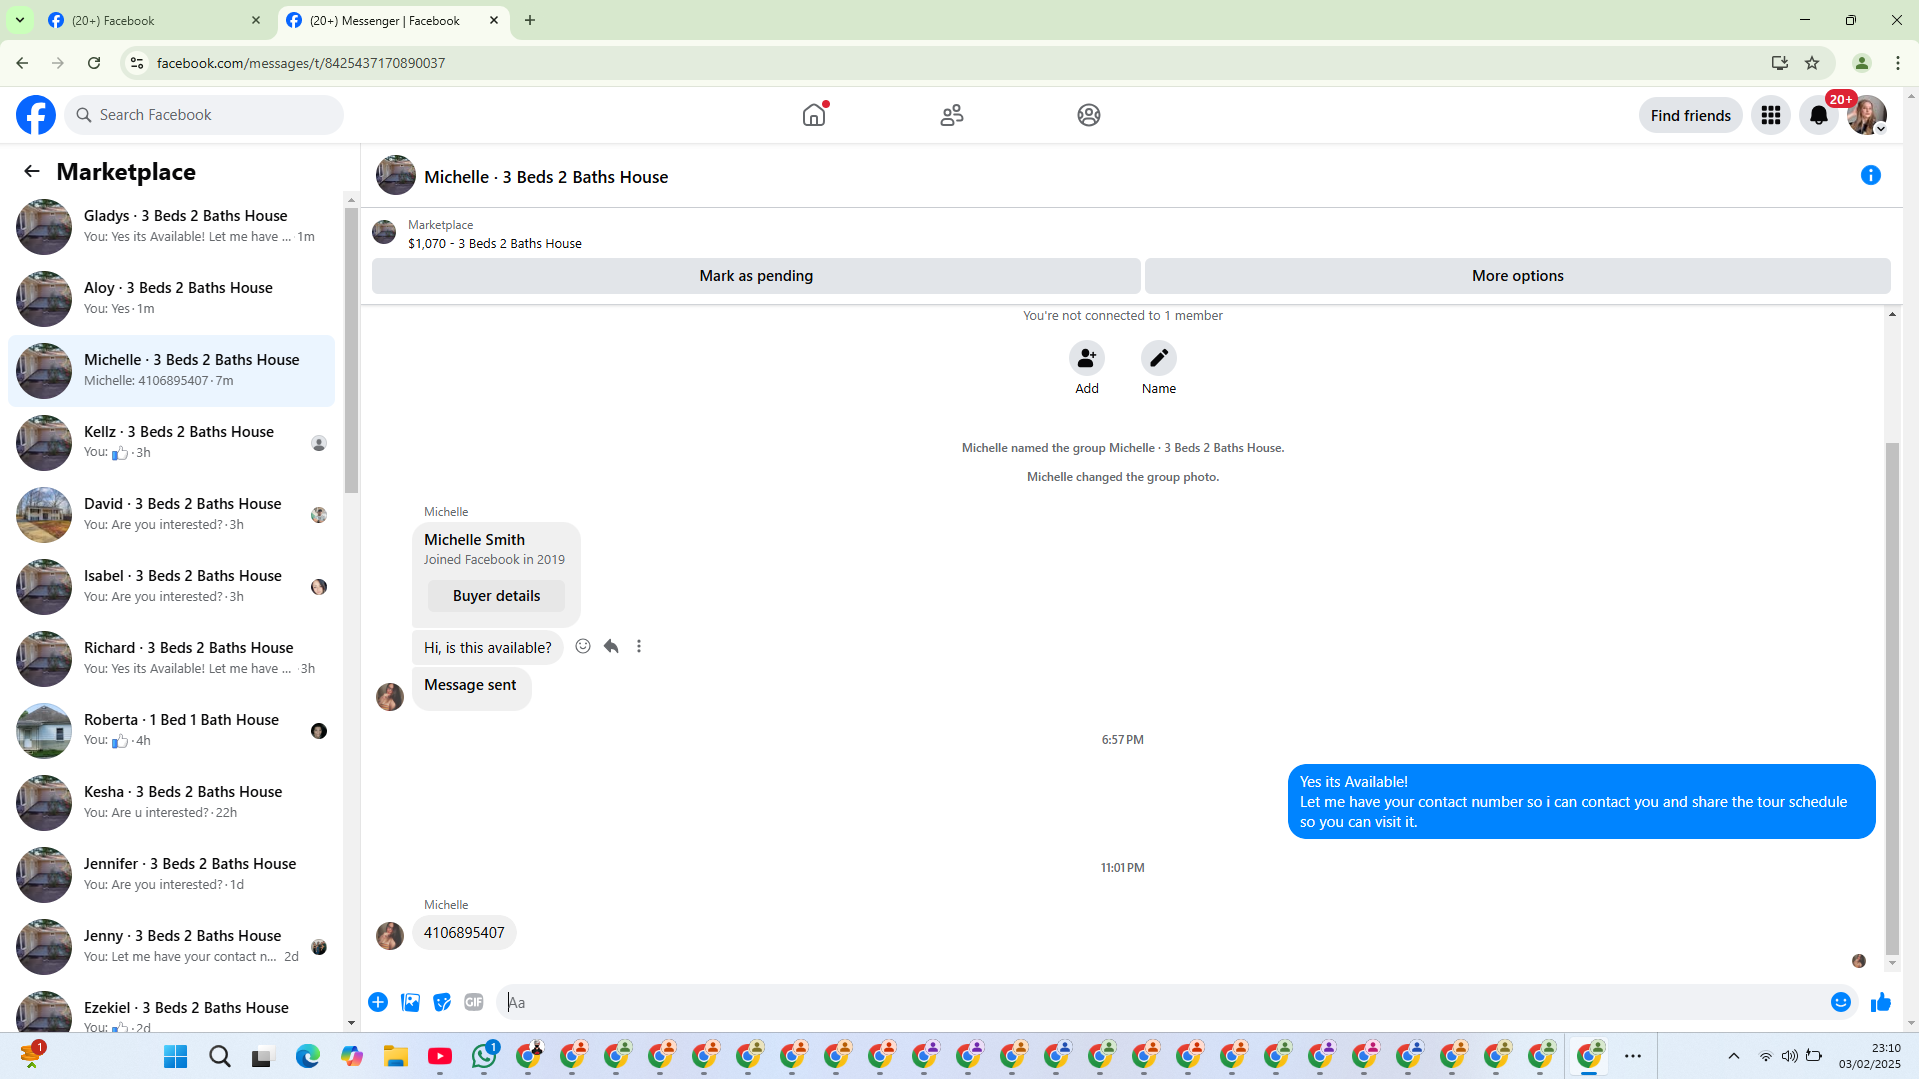1919x1079 pixels.
Task: Open the Facebook menu grid icon
Action: pyautogui.click(x=1771, y=115)
